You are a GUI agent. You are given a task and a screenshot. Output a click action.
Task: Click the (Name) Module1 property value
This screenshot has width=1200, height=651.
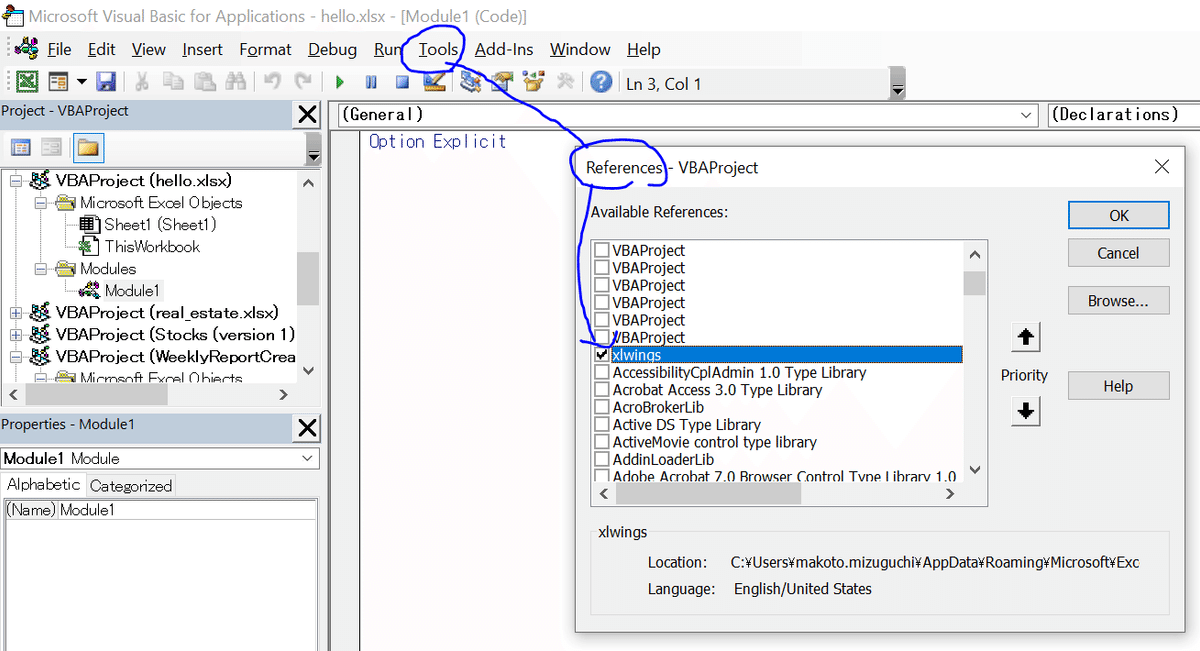point(187,510)
